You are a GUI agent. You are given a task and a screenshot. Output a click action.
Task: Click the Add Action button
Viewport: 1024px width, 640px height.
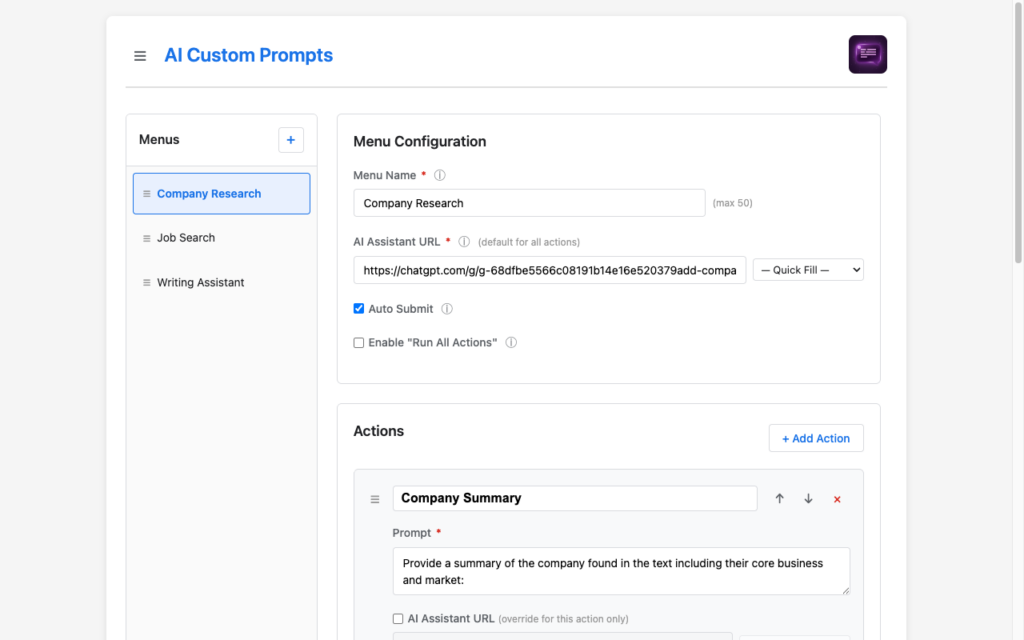pos(816,438)
